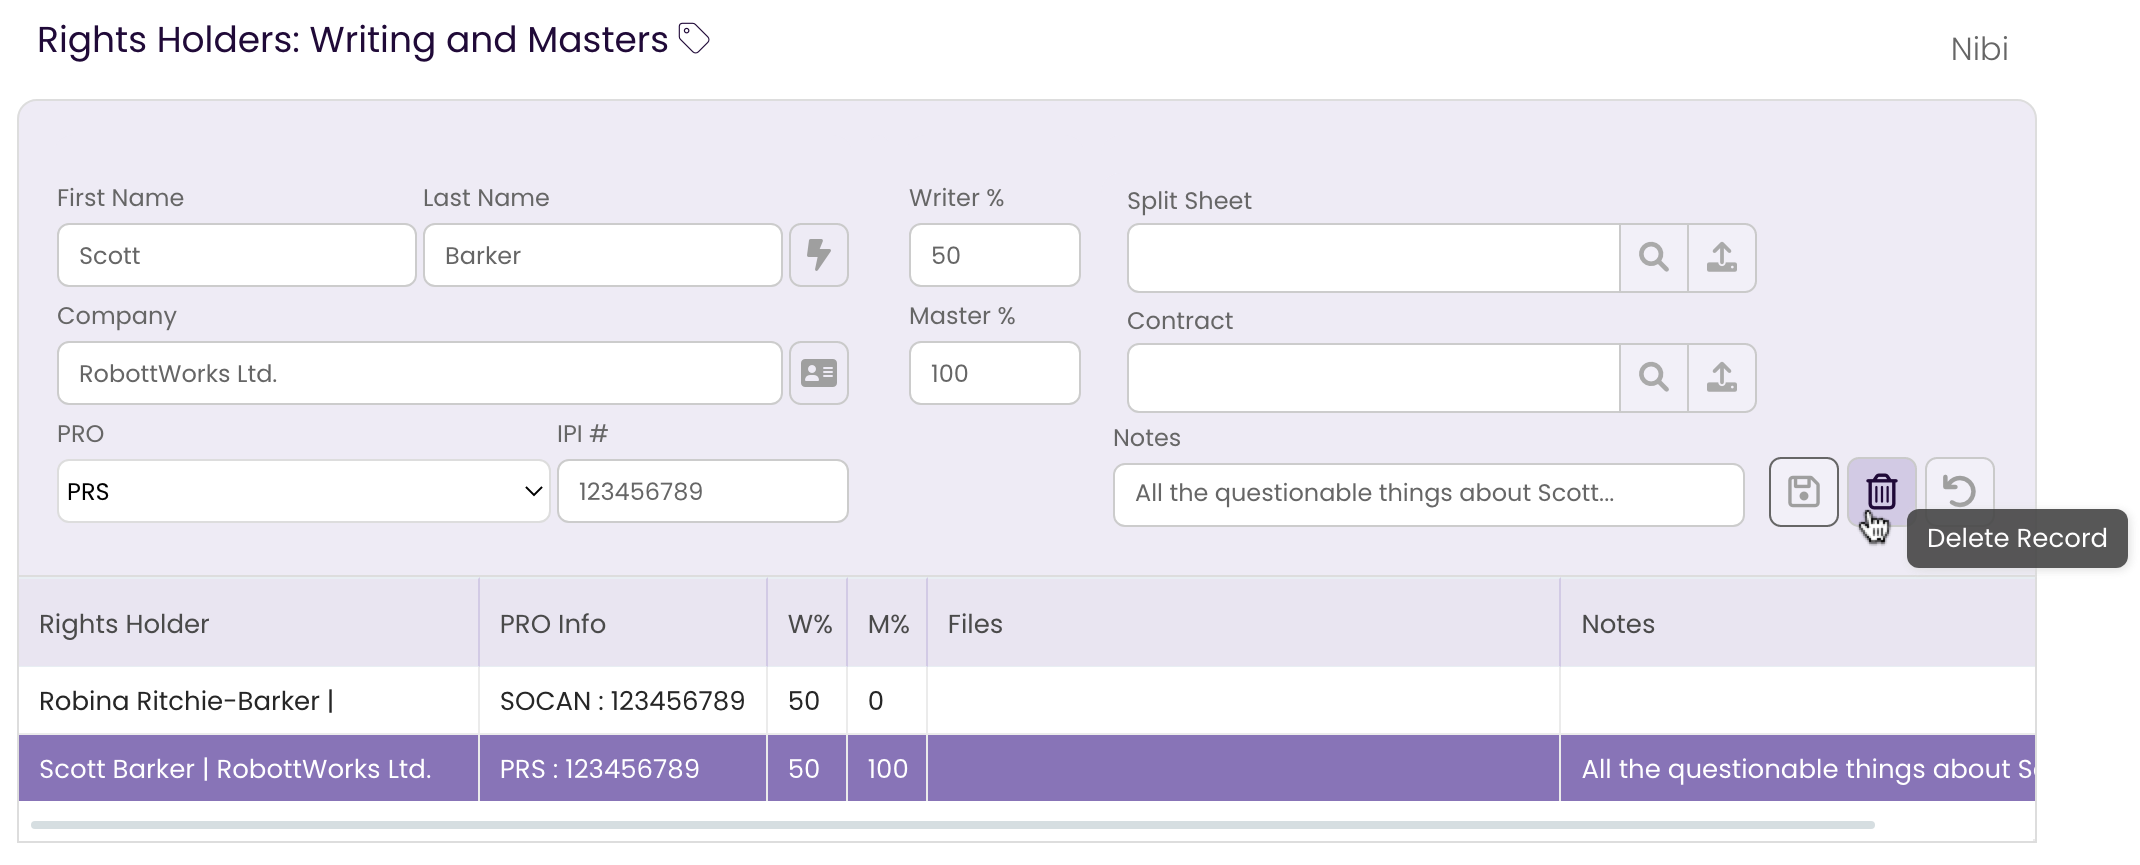Click the Nibi label at top right
2140x865 pixels.
(1979, 49)
